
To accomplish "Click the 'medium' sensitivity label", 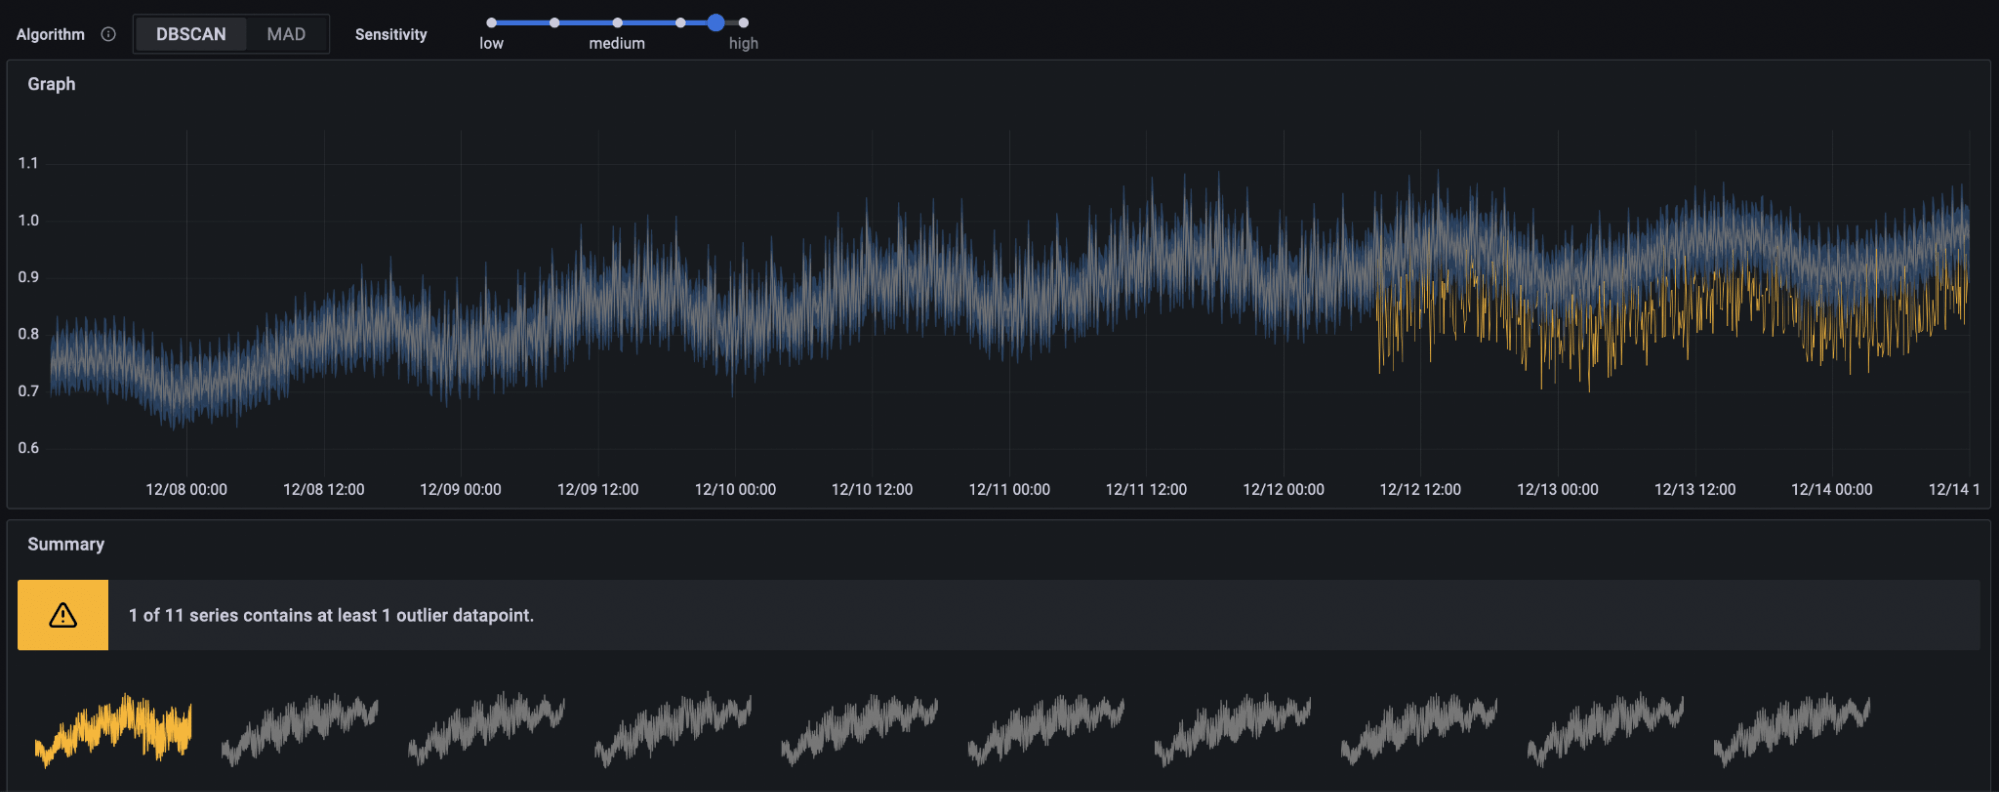I will point(616,43).
